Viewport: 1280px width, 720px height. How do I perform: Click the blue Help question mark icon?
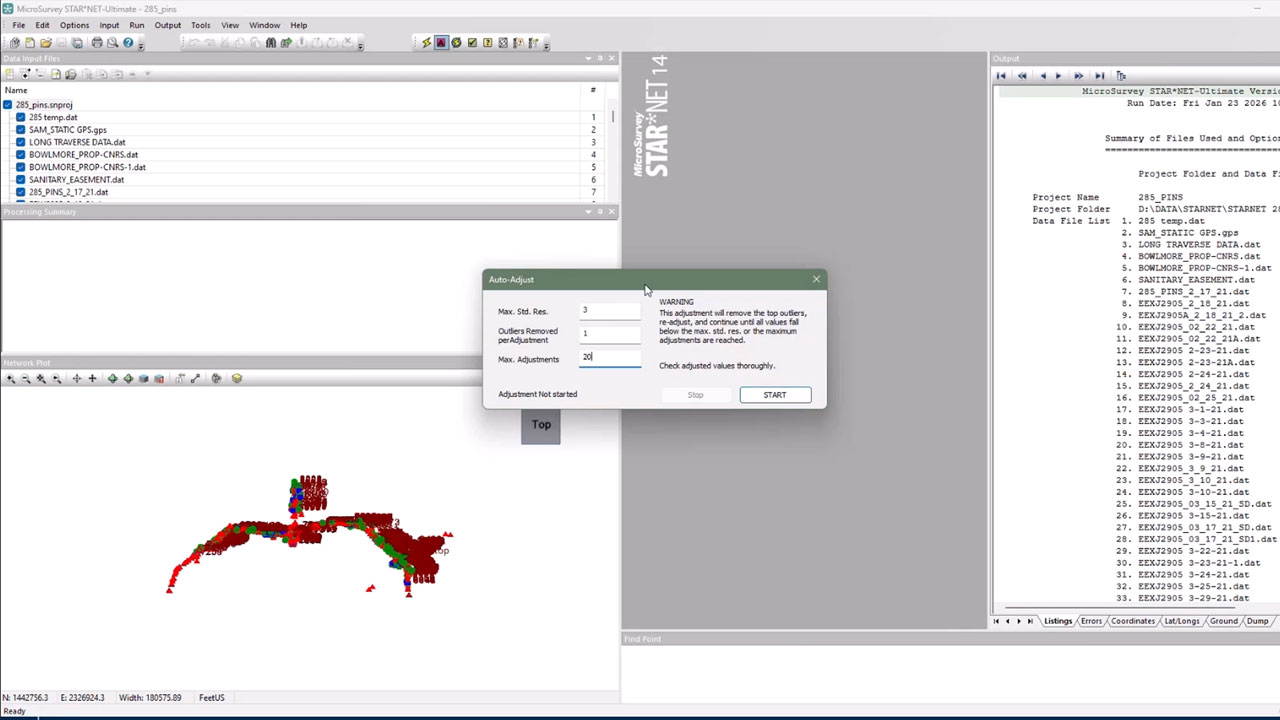pyautogui.click(x=128, y=43)
